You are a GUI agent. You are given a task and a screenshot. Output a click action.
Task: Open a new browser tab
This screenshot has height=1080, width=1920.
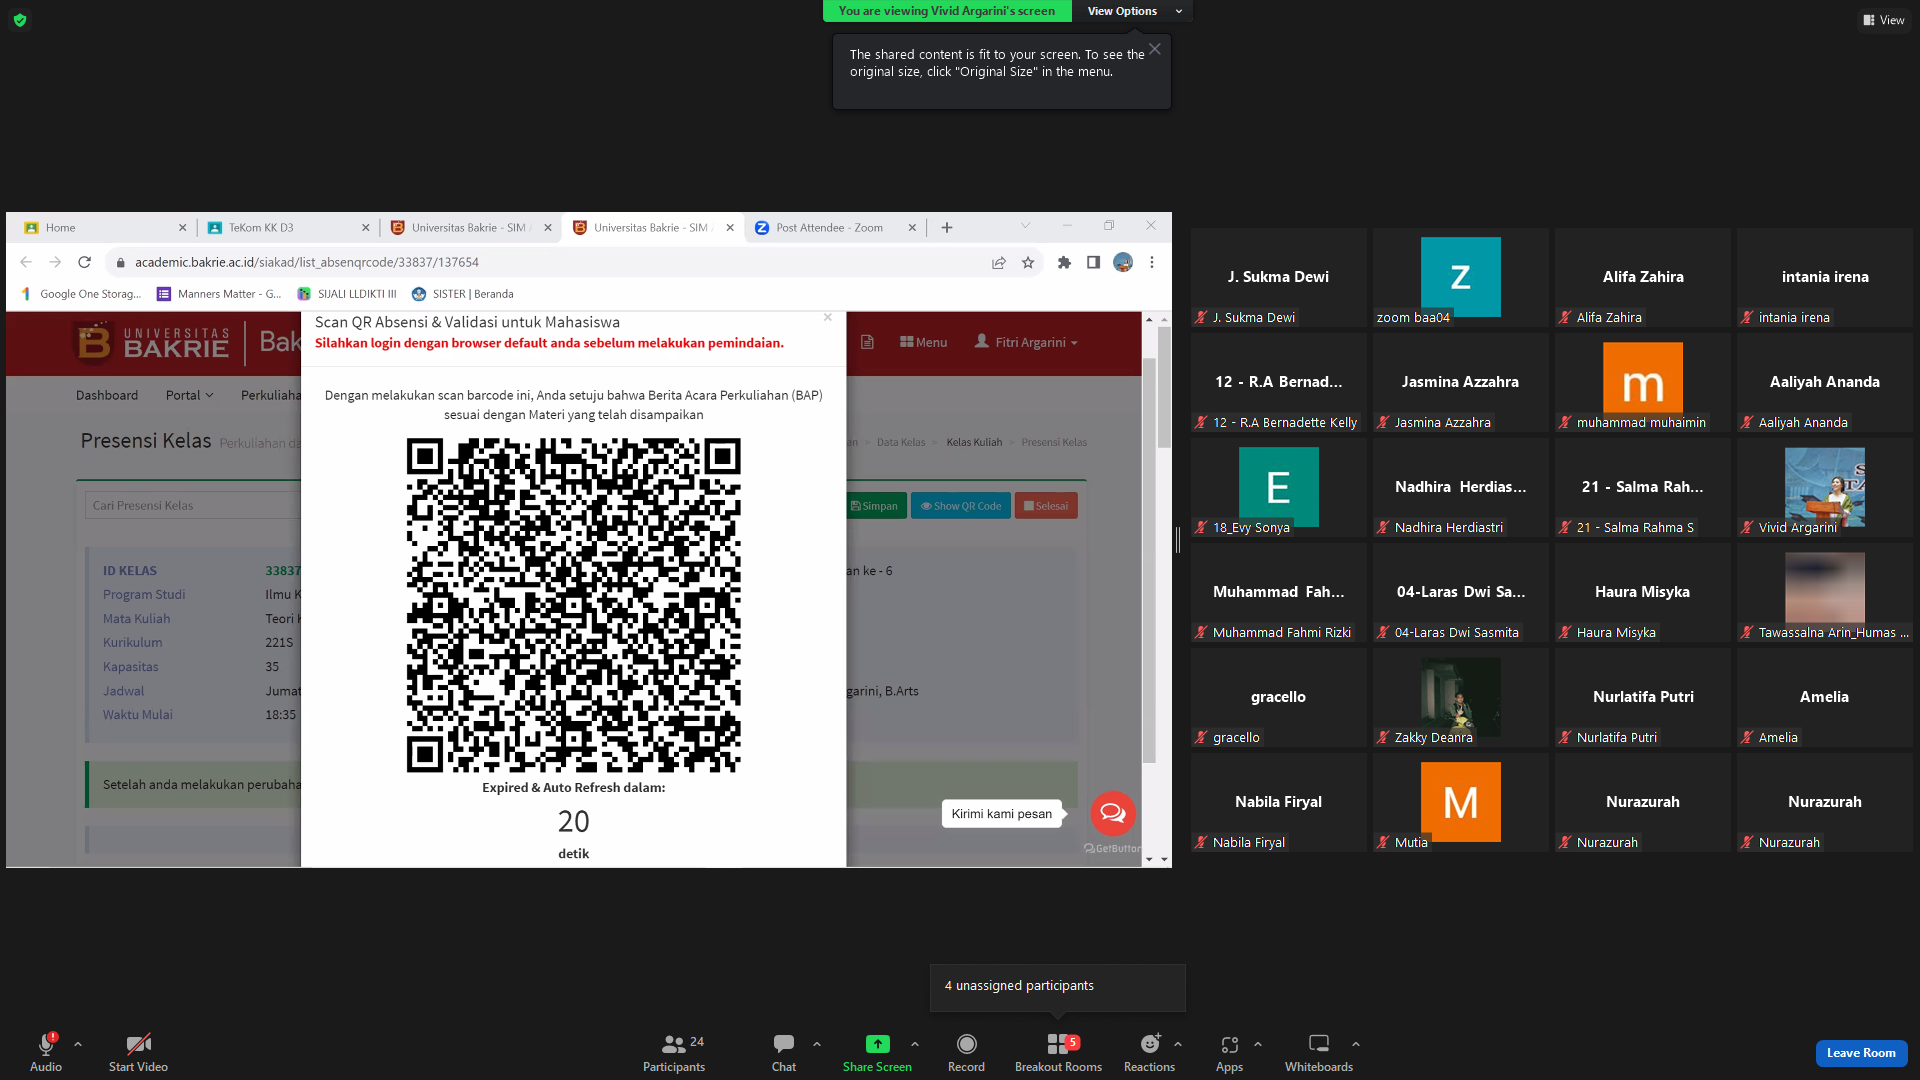[947, 228]
